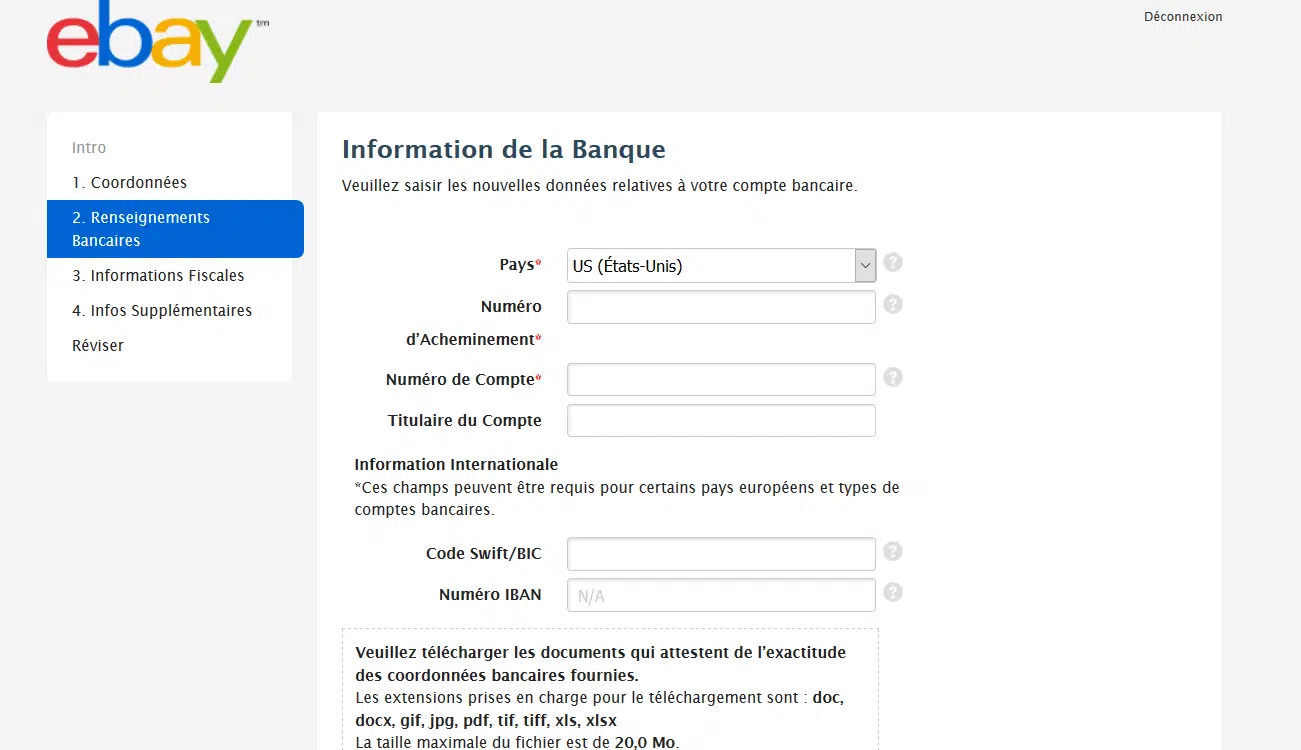Show help for Numéro IBAN field

coord(893,592)
